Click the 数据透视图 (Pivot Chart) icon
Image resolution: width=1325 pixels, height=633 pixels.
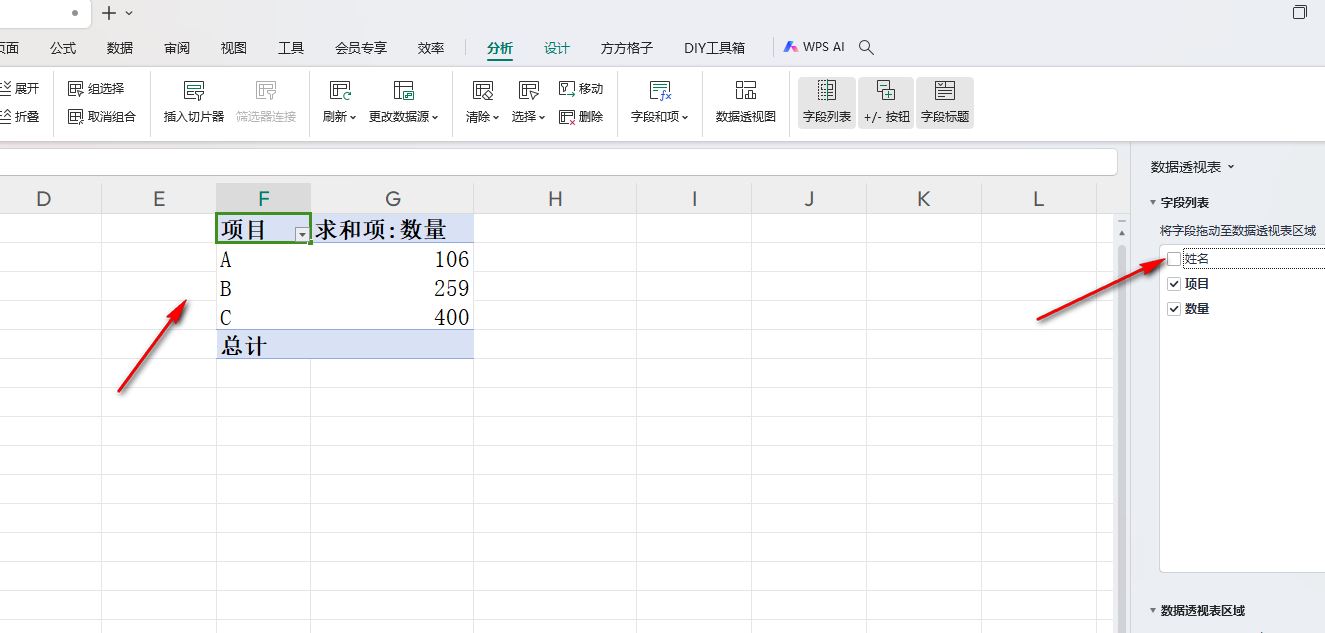point(745,92)
